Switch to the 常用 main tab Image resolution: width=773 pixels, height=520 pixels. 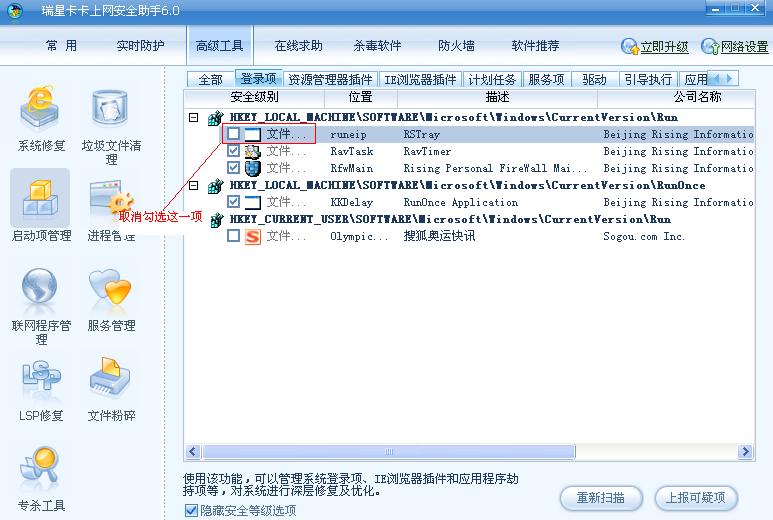pos(62,46)
